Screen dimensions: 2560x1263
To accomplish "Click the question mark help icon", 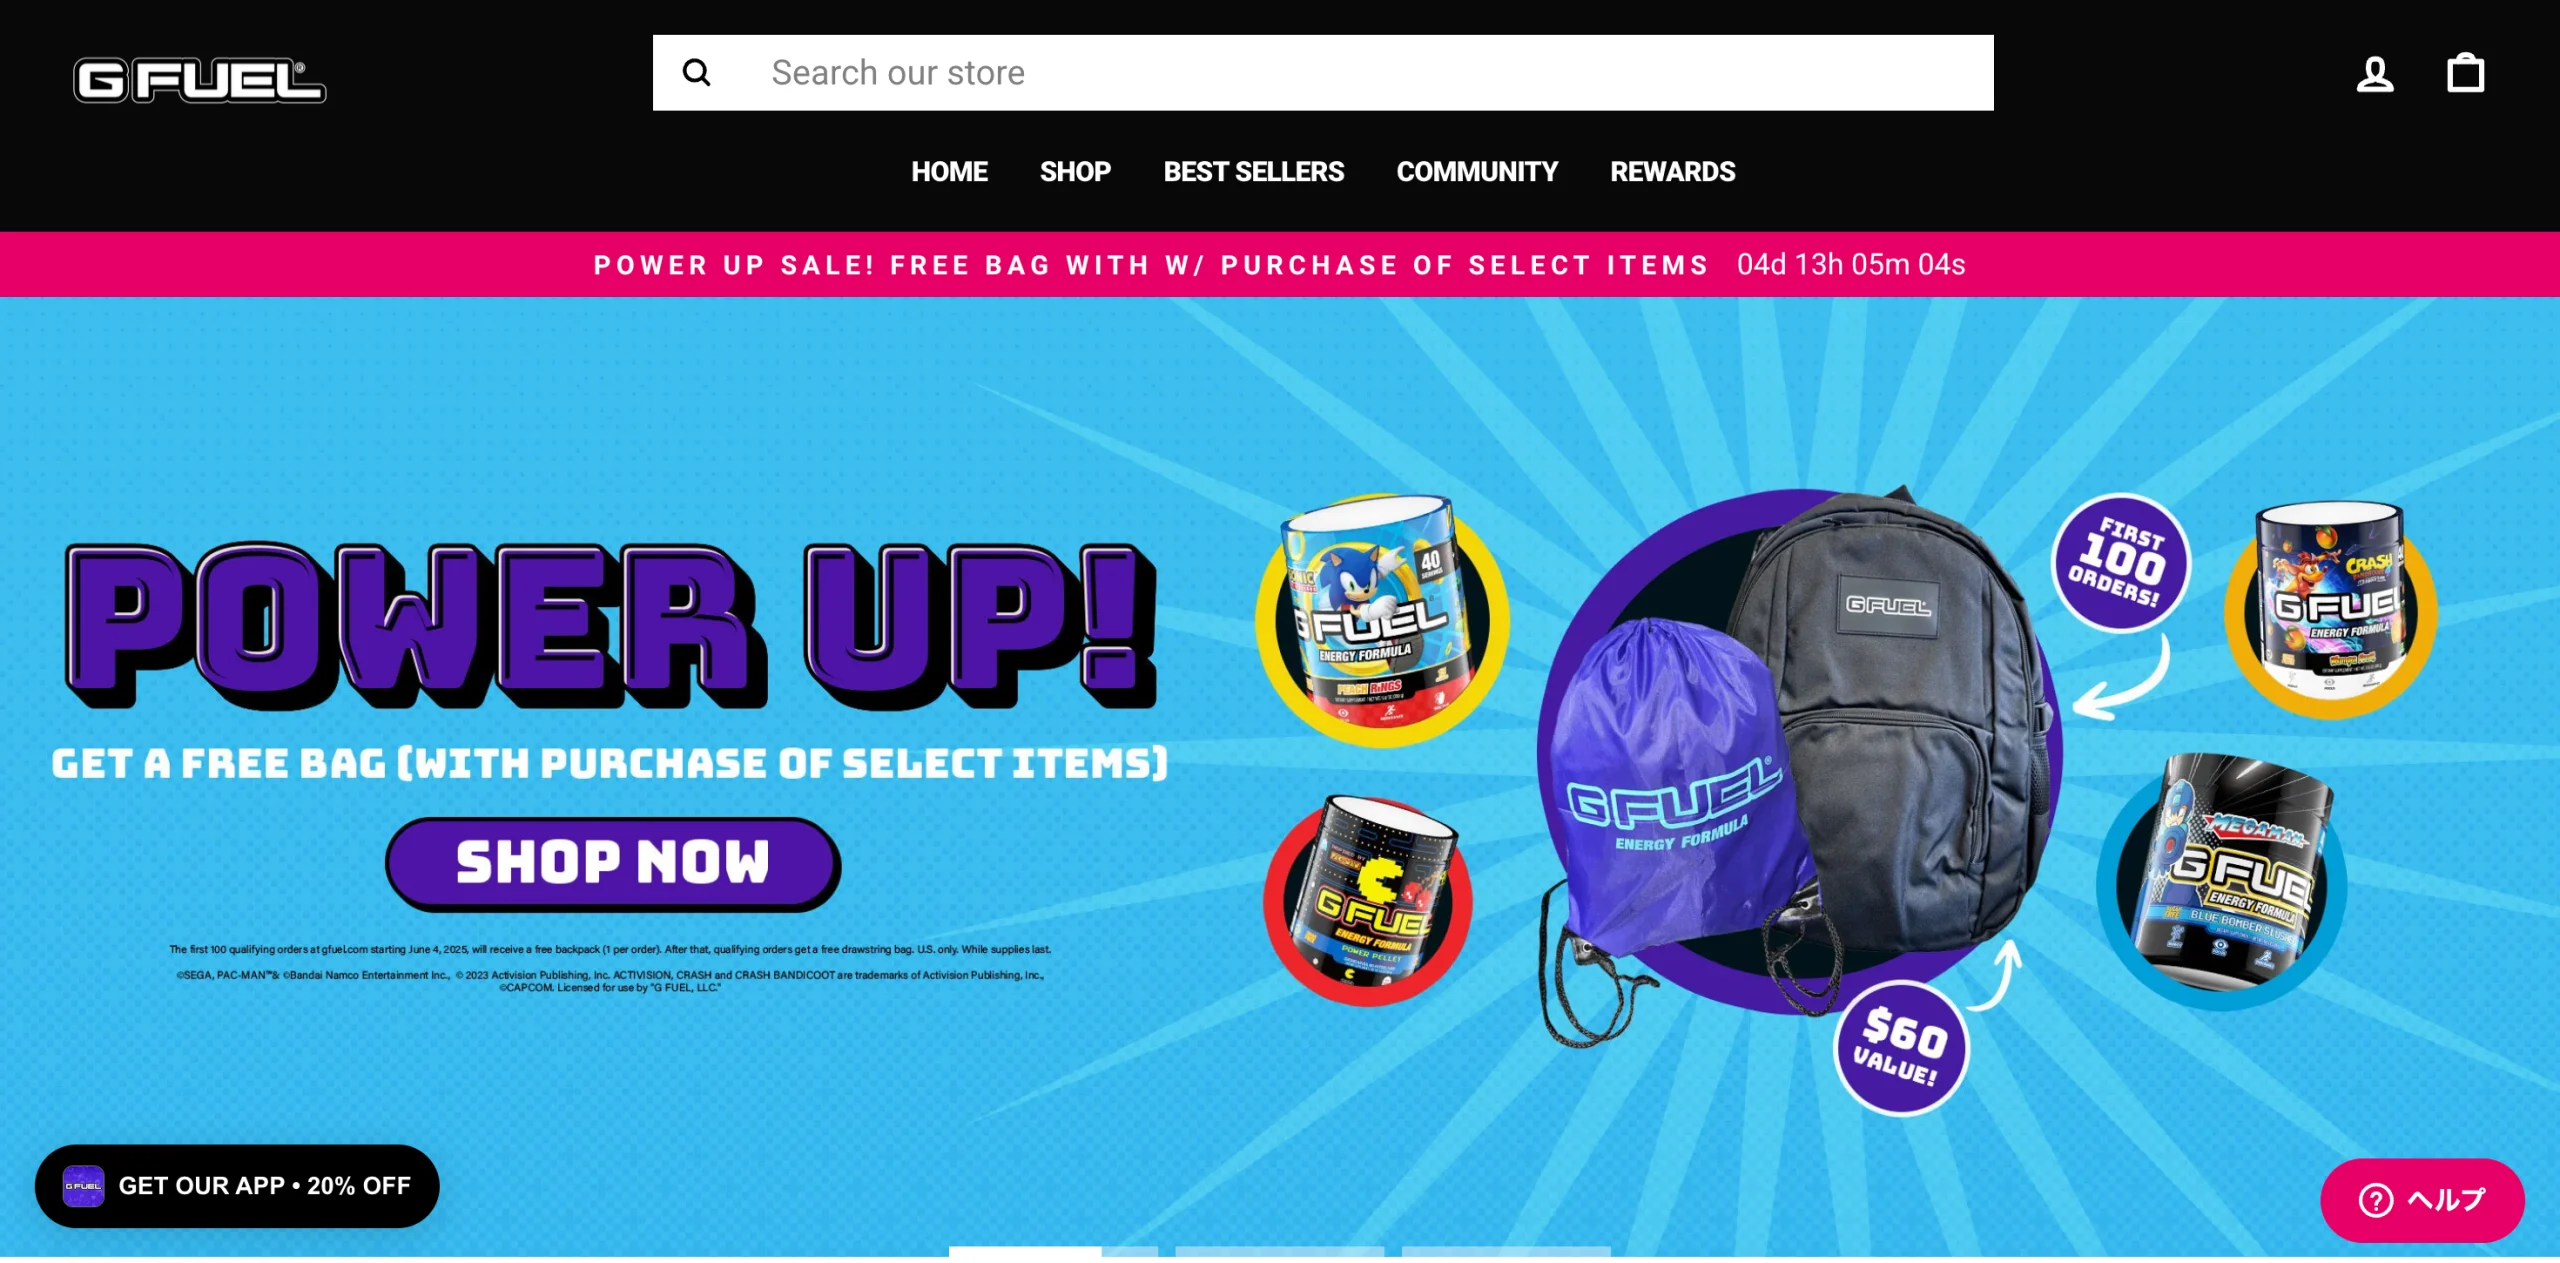I will [2376, 1200].
